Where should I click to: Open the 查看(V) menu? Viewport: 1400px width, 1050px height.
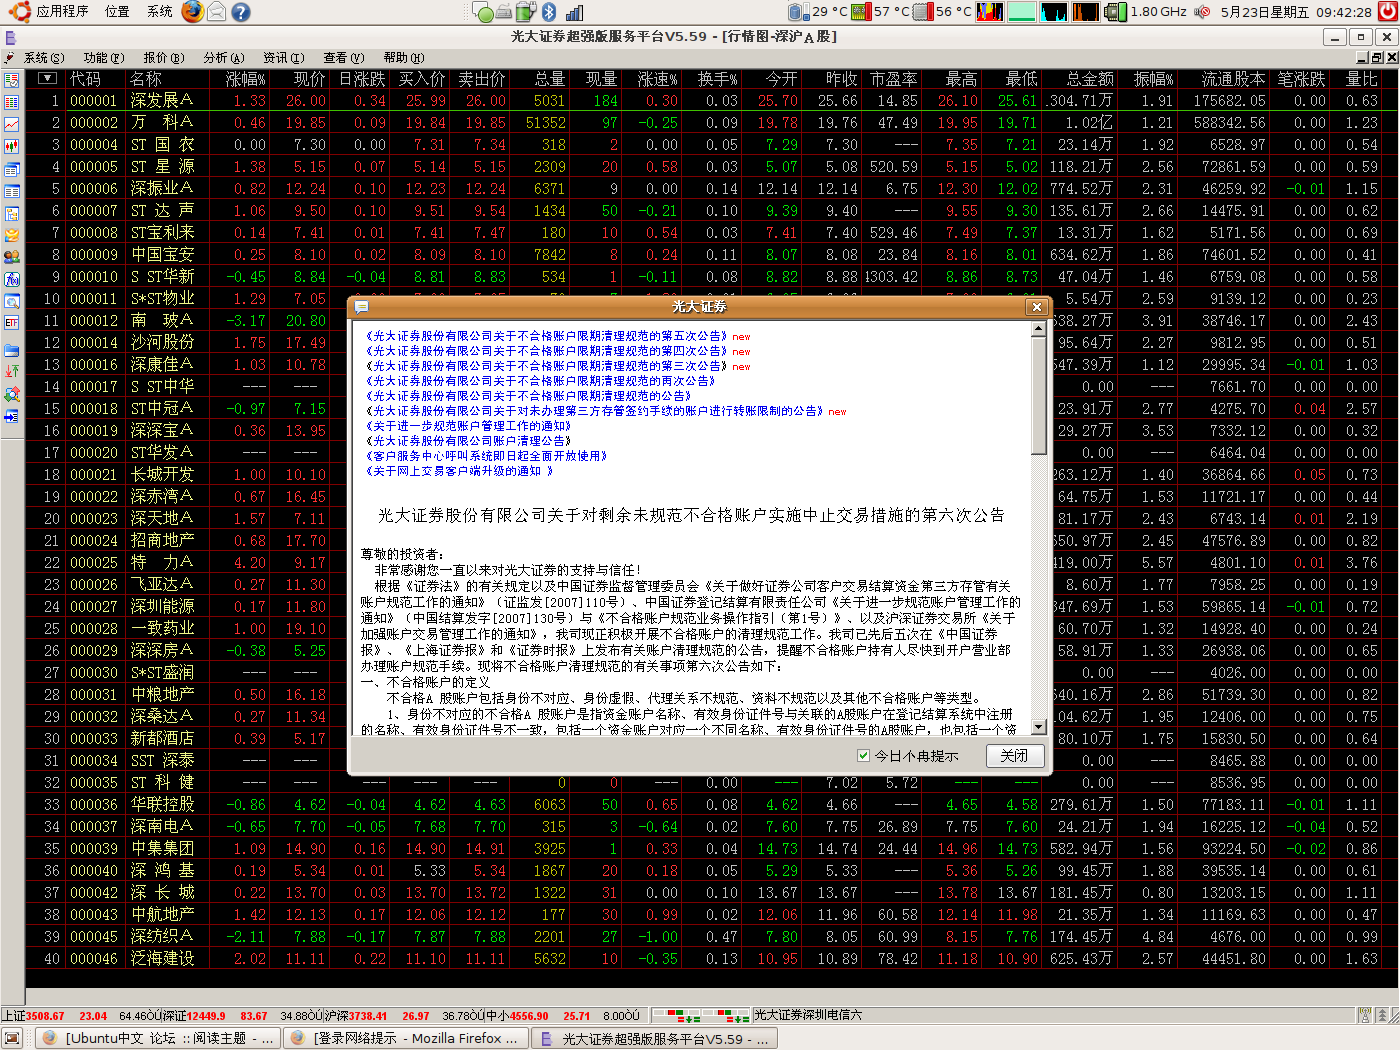(343, 58)
